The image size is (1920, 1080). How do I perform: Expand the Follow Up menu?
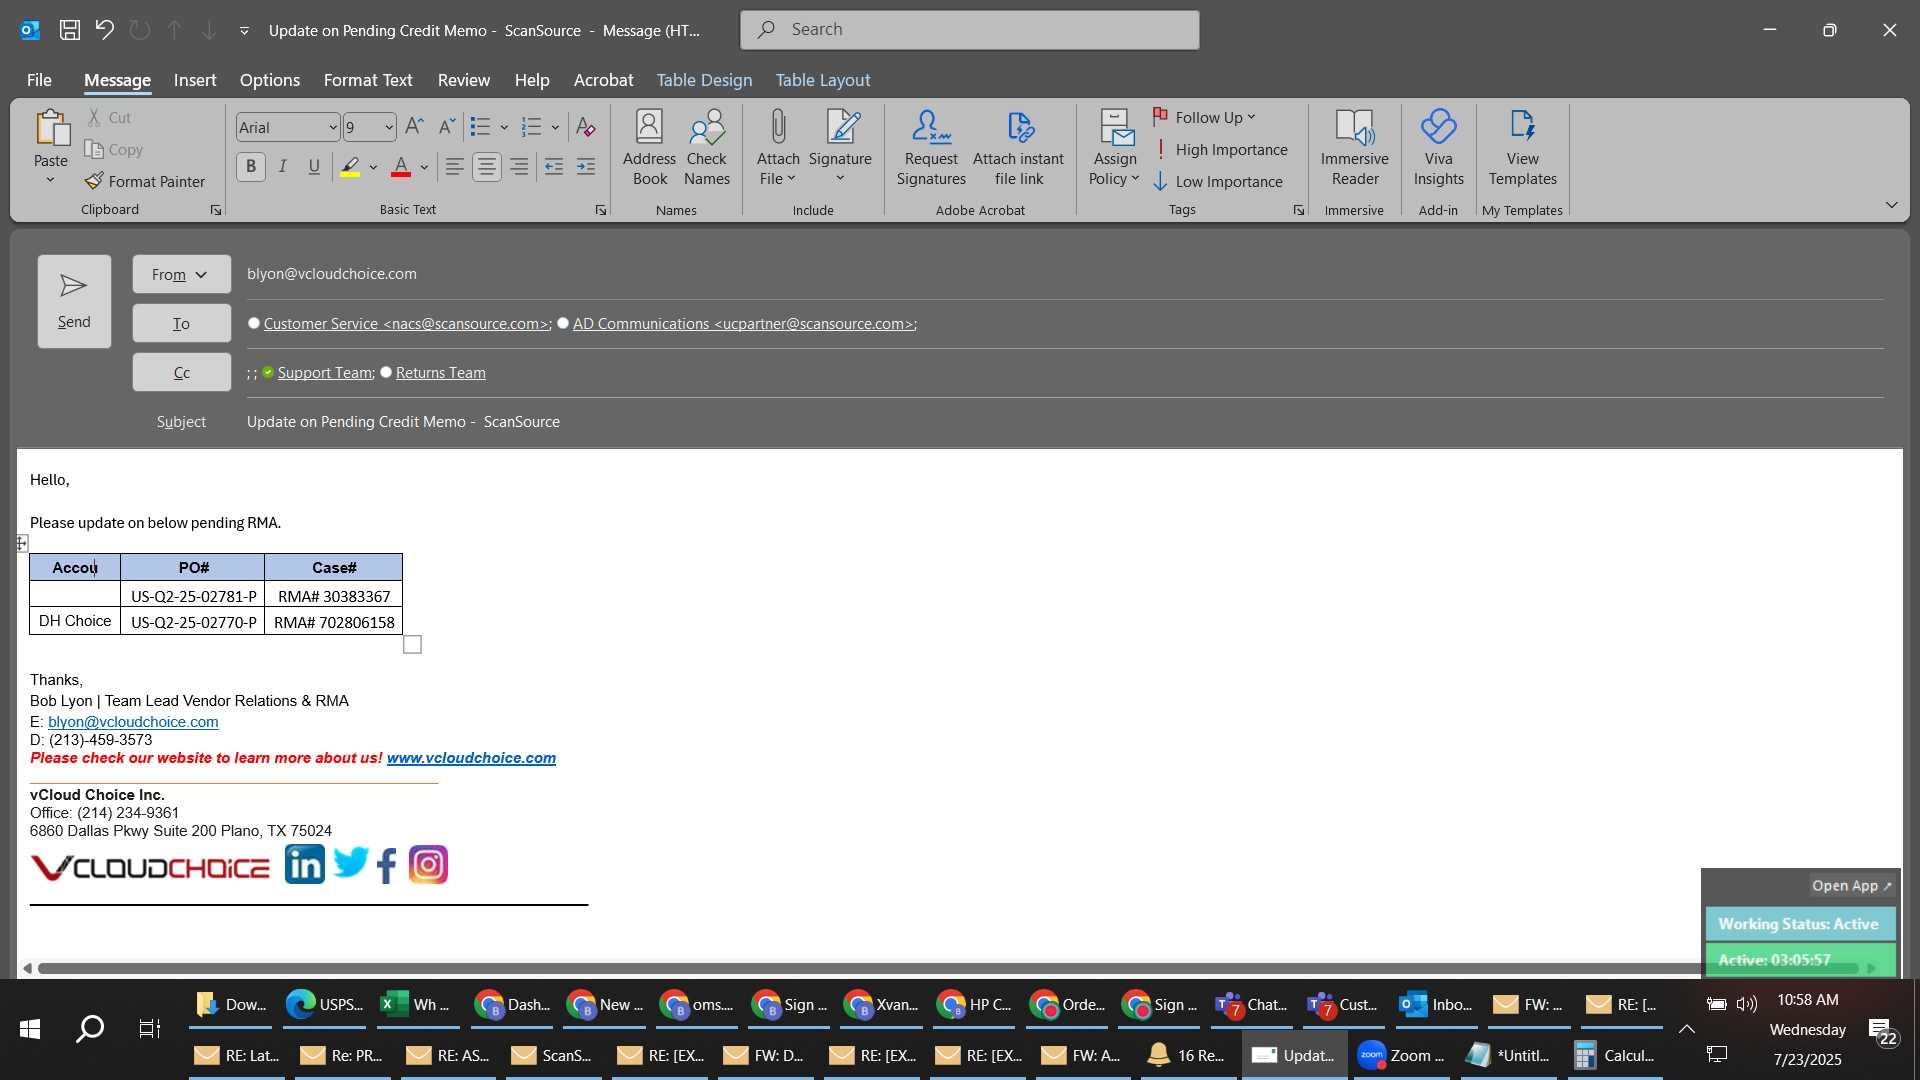(1205, 117)
